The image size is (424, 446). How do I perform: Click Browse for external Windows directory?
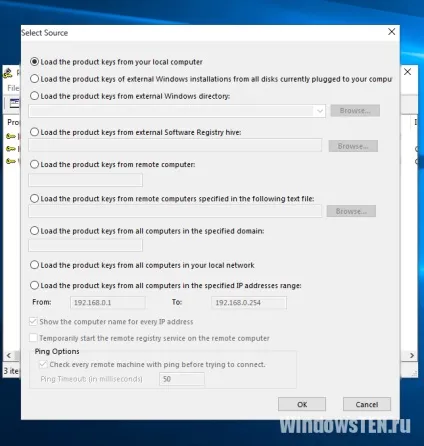click(355, 111)
